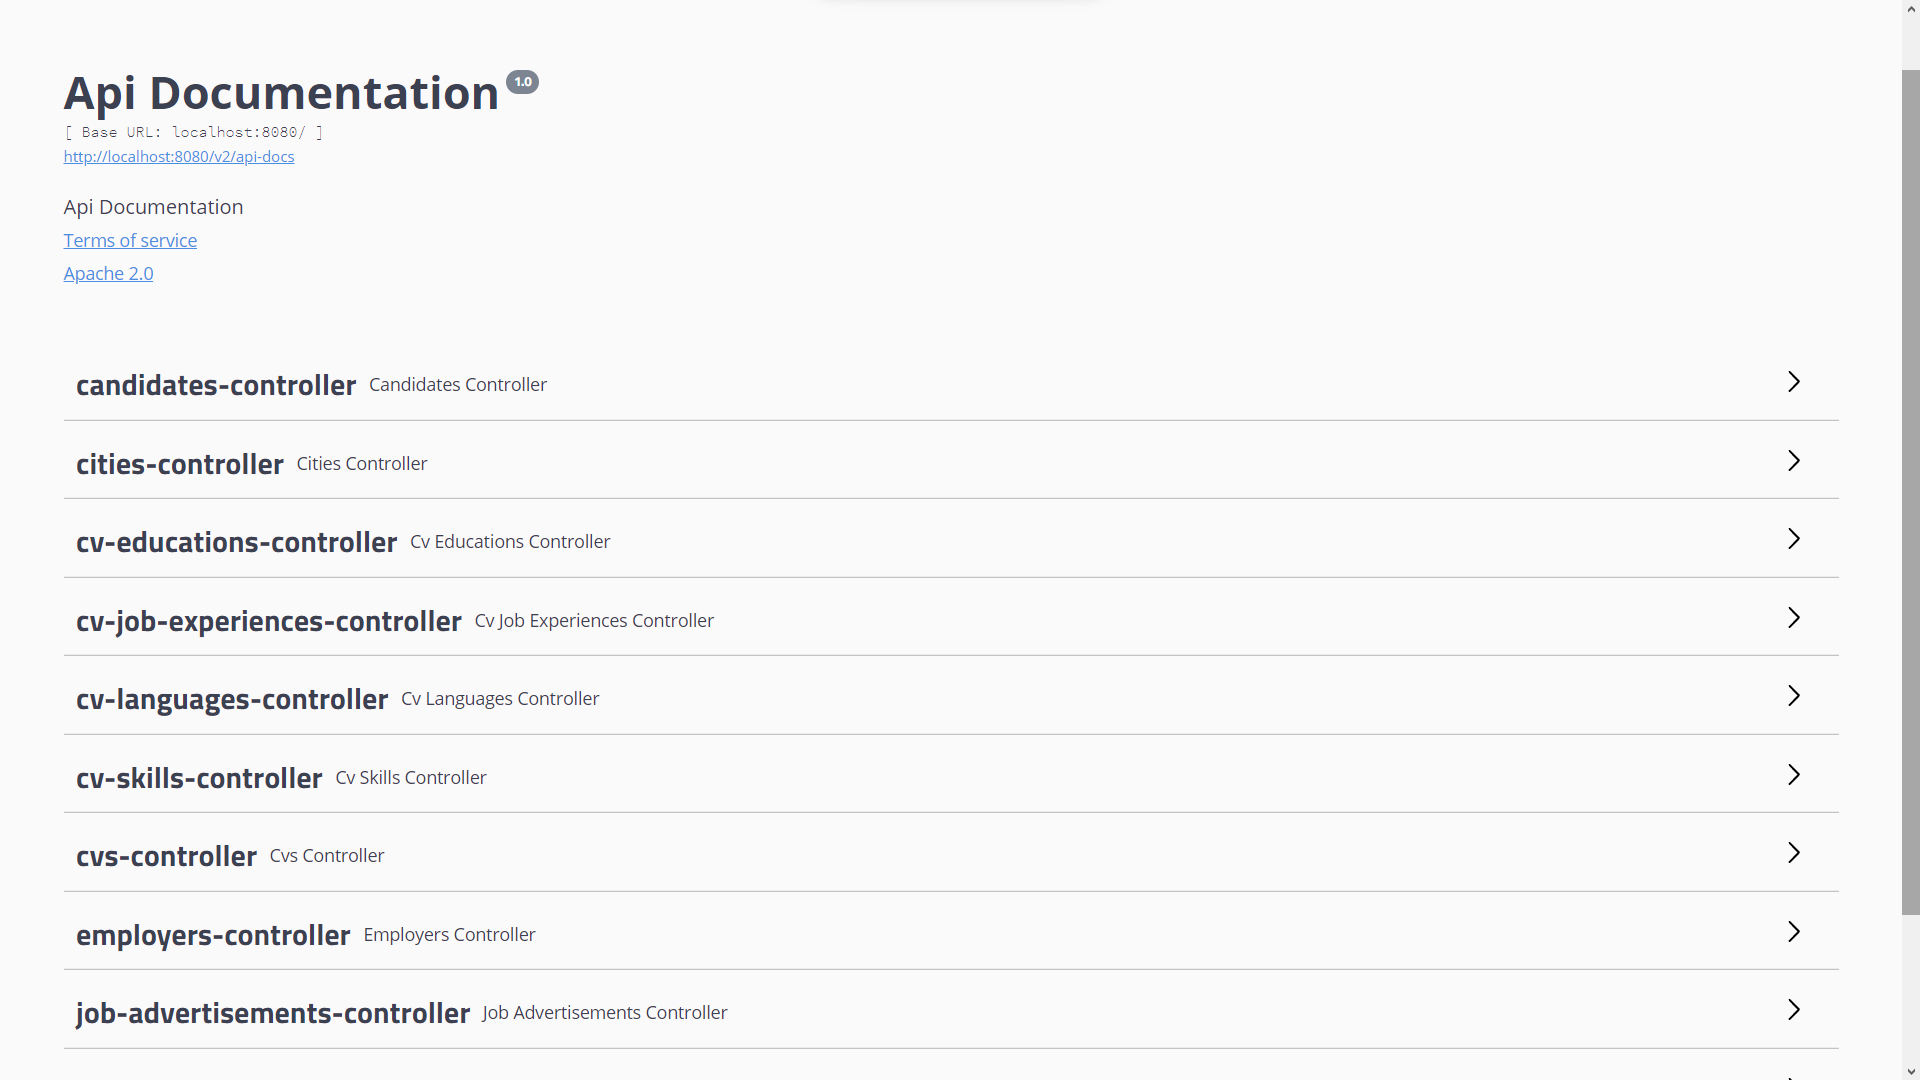Open the http://localhost:8080/v2/api-docs link
This screenshot has height=1080, width=1920.
(x=178, y=157)
